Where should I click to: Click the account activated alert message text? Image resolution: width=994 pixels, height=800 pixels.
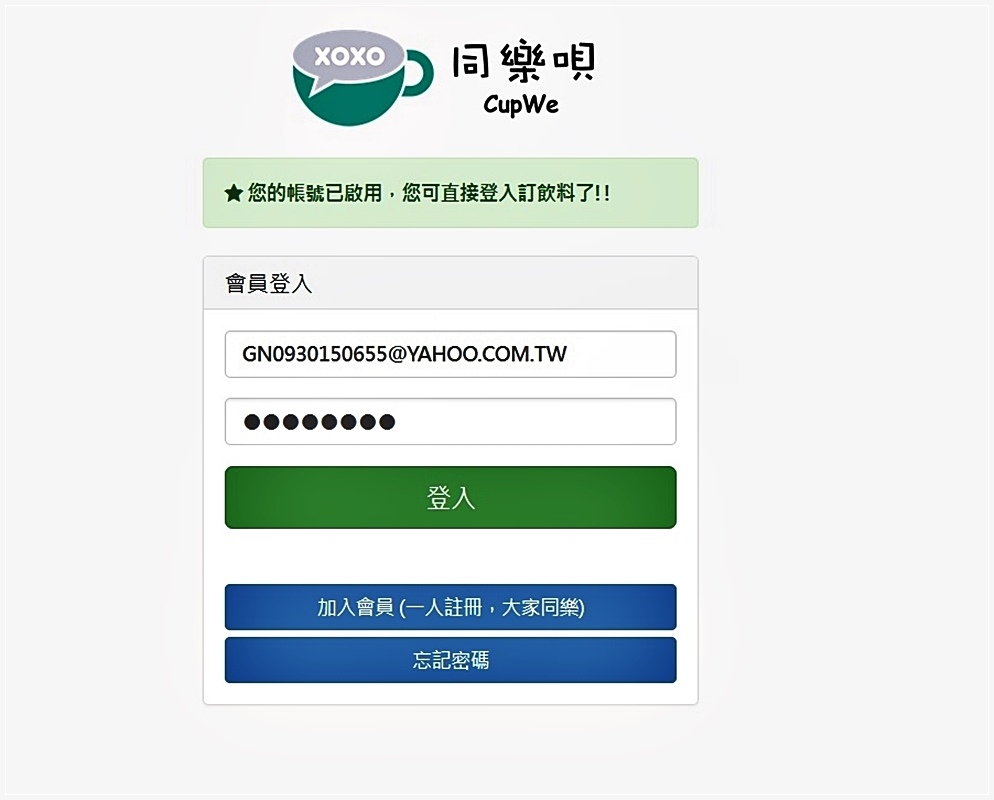pyautogui.click(x=429, y=193)
